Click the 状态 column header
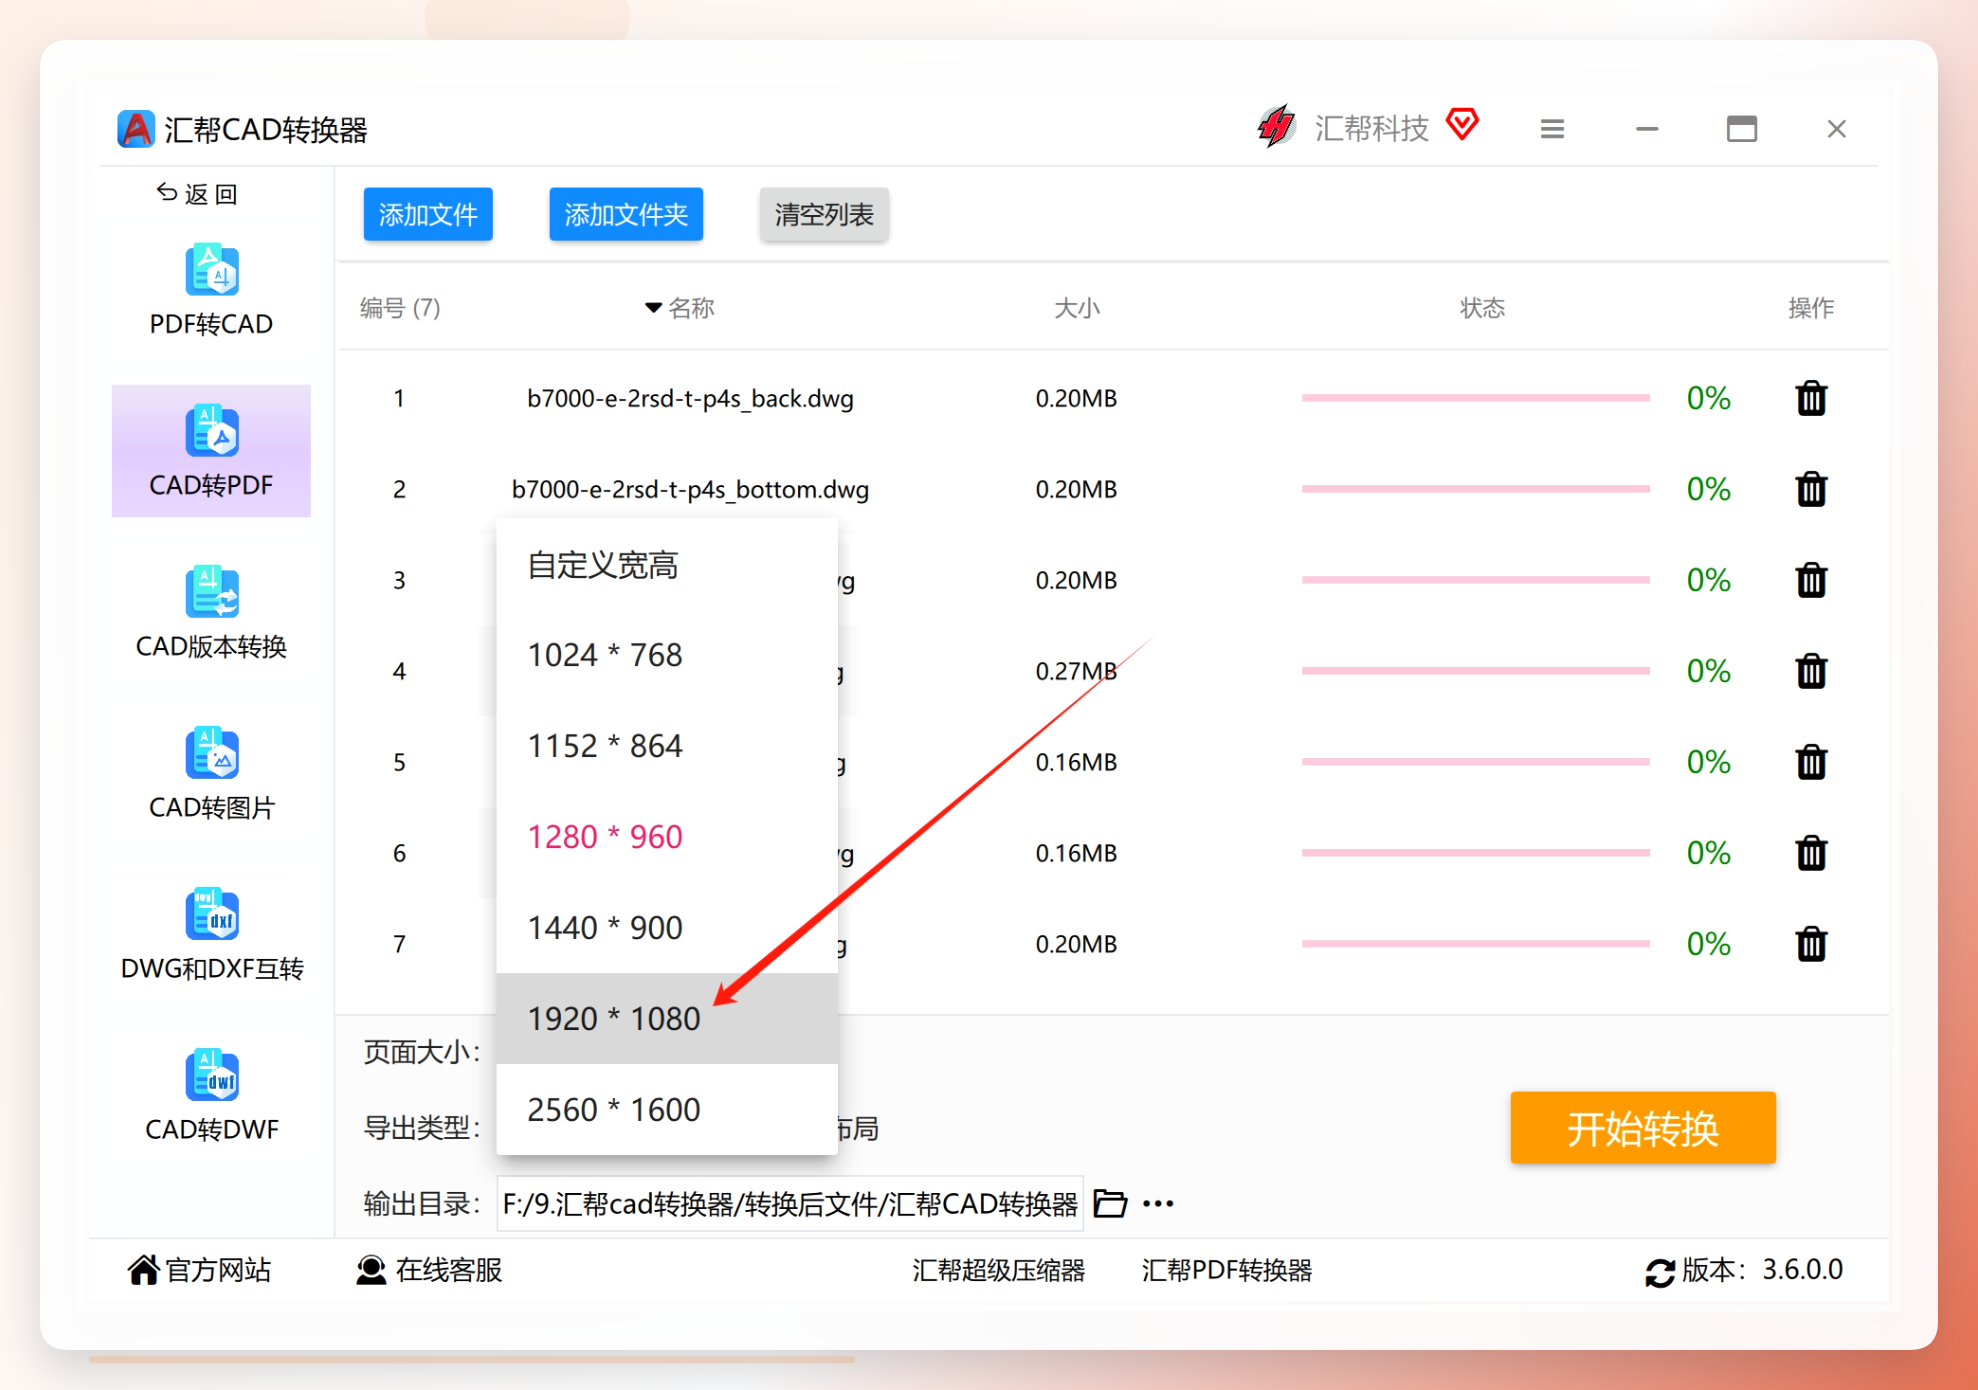 pos(1482,308)
